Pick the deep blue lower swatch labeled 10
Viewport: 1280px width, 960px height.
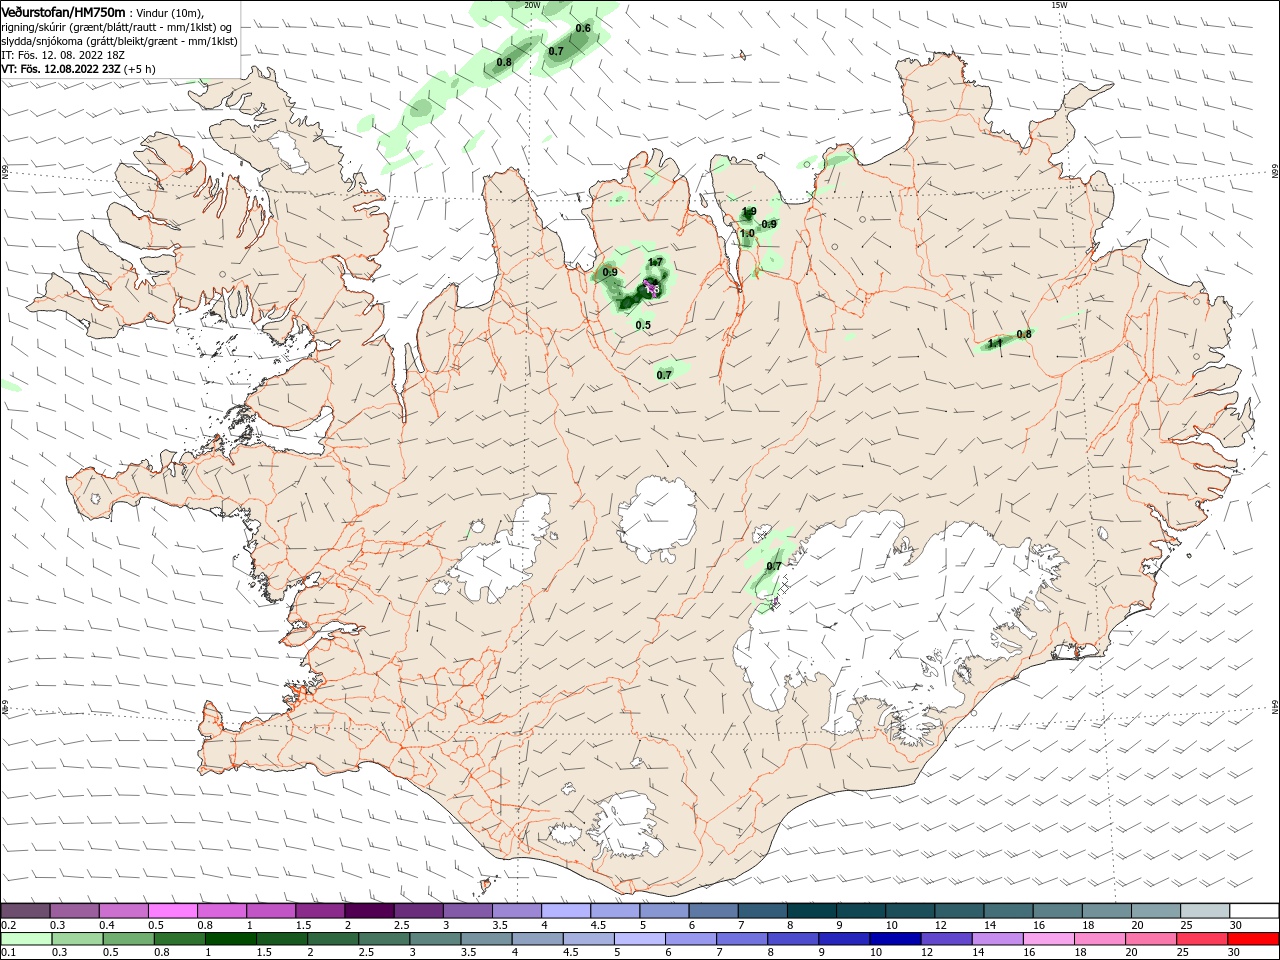click(895, 939)
